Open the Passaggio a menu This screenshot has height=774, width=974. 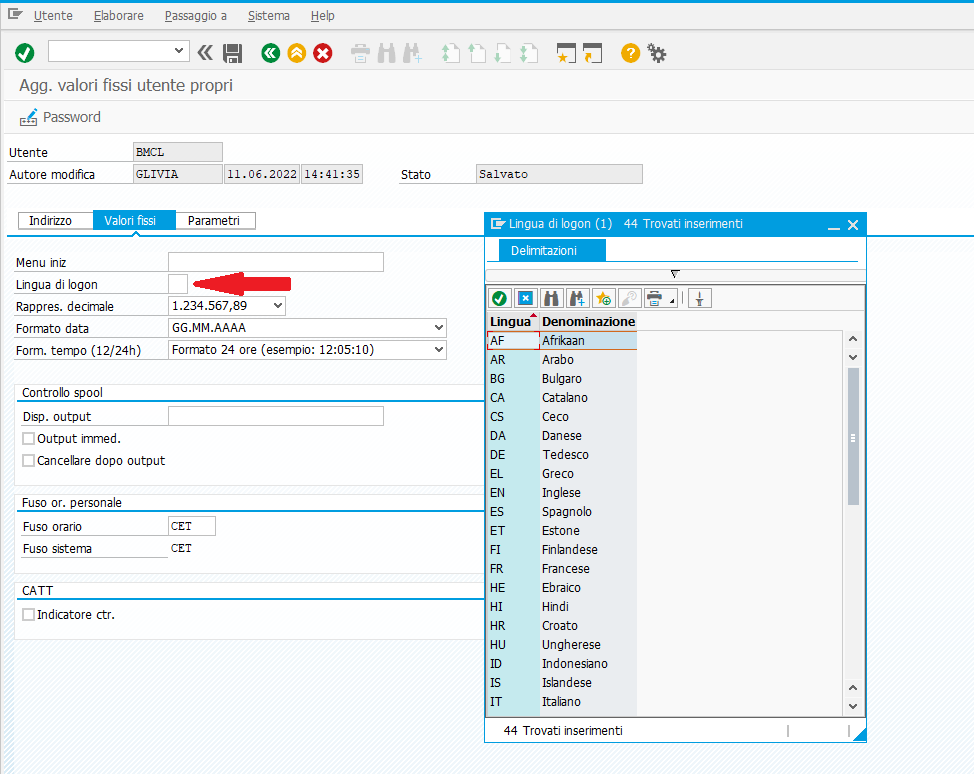(196, 16)
